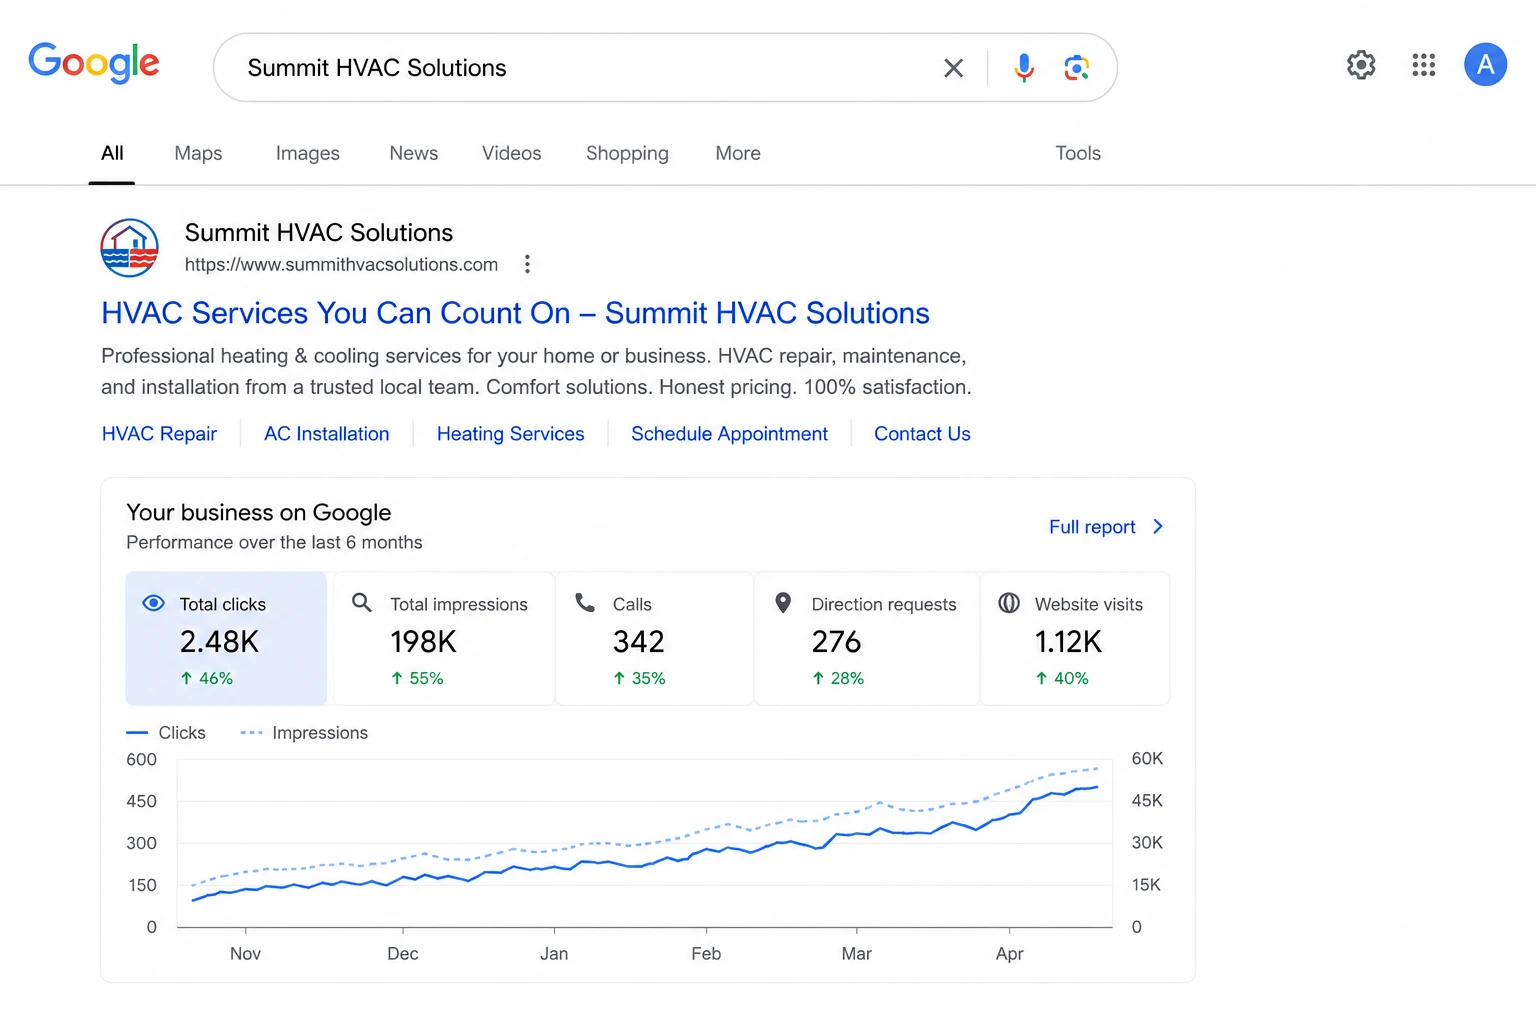
Task: Open the AC Installation sitelink
Action: point(326,434)
